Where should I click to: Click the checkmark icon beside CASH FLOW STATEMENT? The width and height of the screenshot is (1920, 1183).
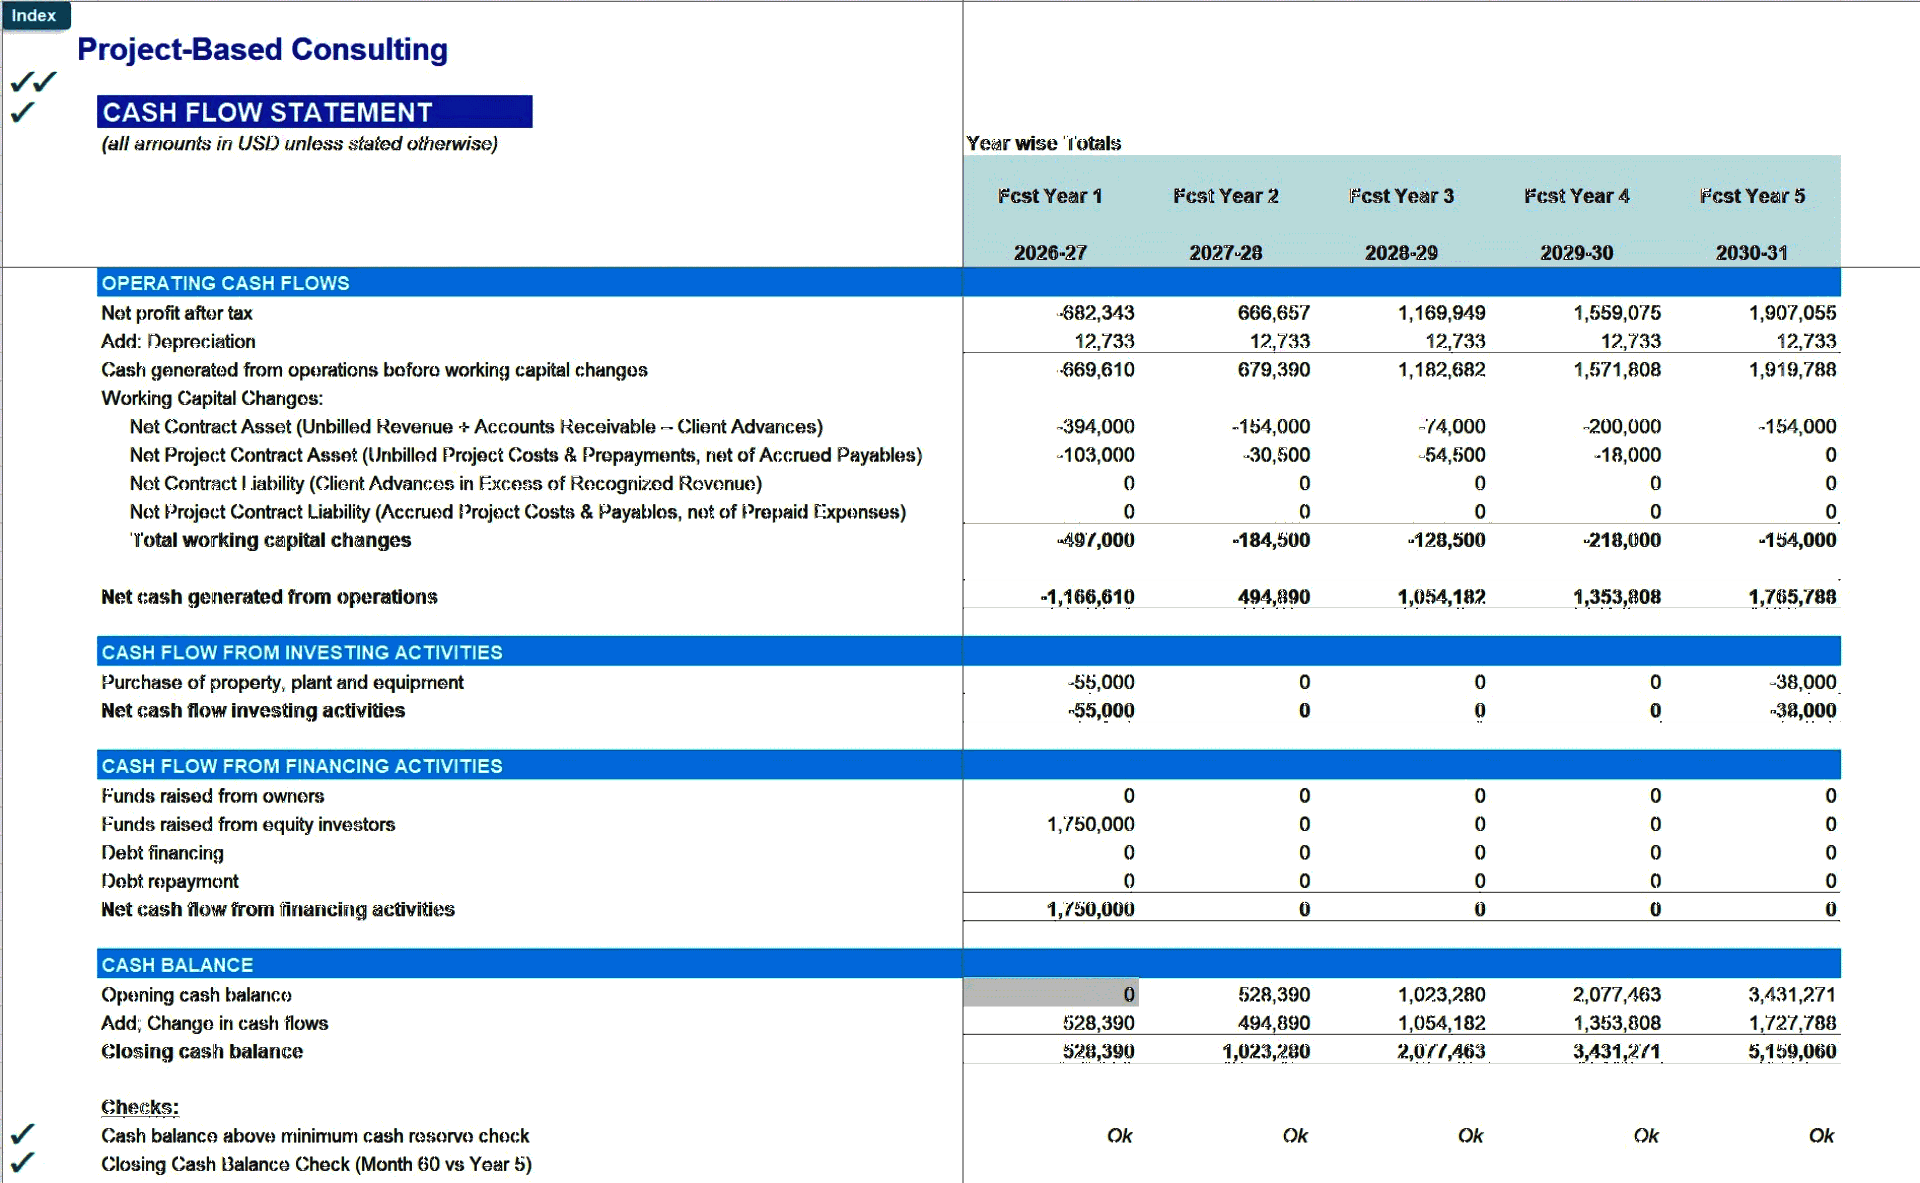coord(22,113)
